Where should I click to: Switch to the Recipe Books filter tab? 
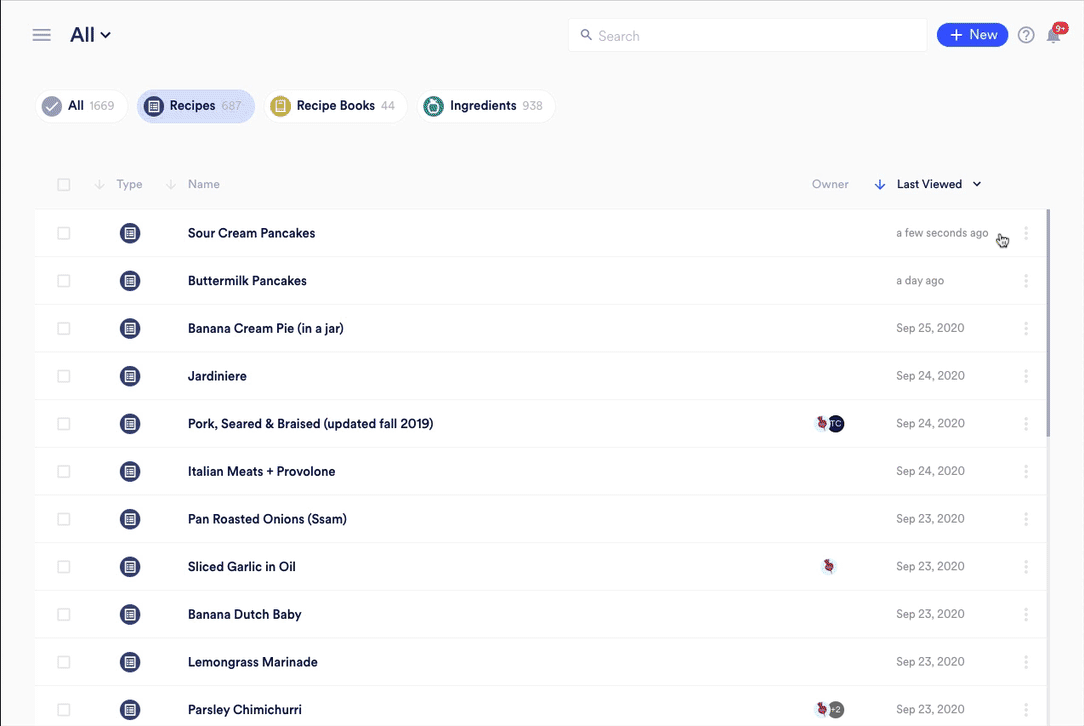(x=334, y=106)
